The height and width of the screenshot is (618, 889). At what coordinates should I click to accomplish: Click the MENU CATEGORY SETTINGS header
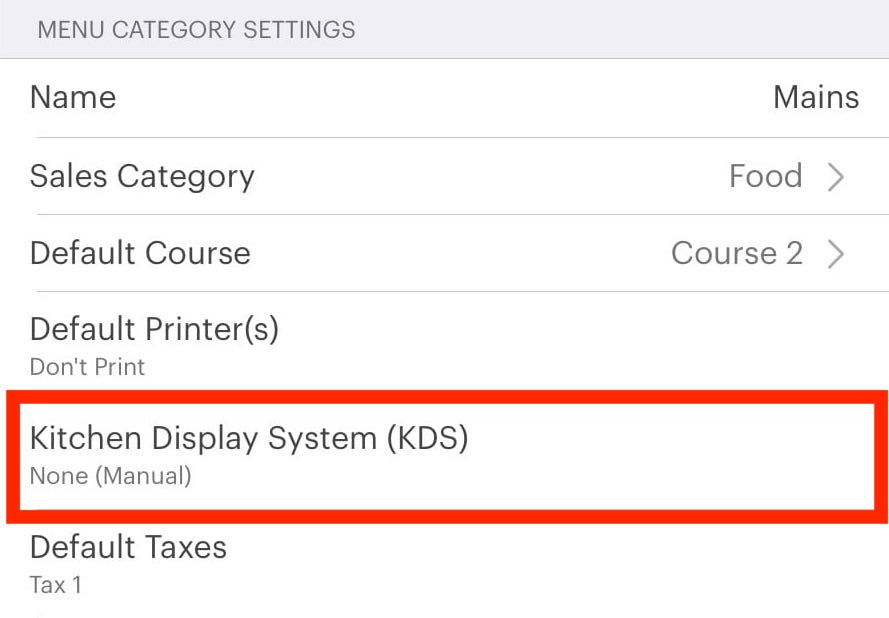point(196,30)
